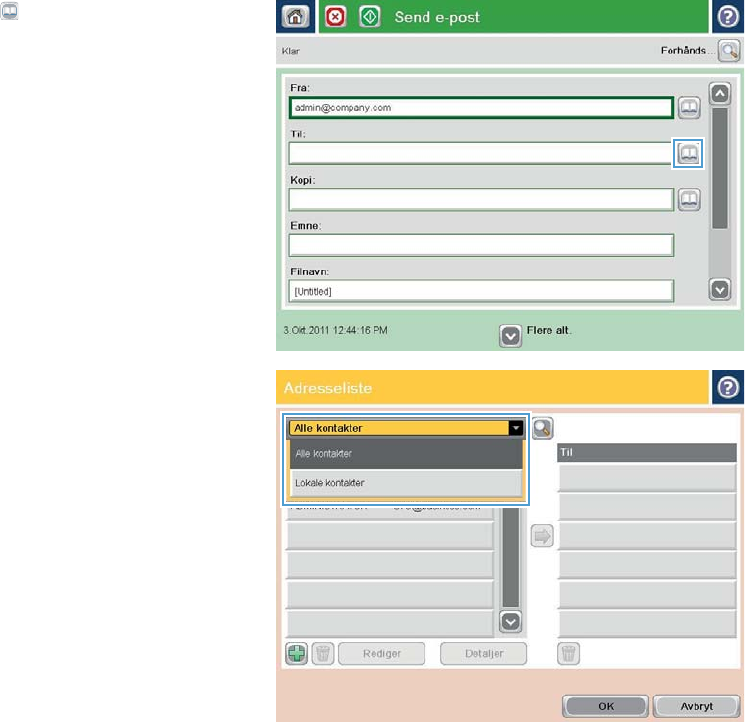Select Lokale kontakter in dropdown list
The image size is (745, 722).
click(x=406, y=483)
